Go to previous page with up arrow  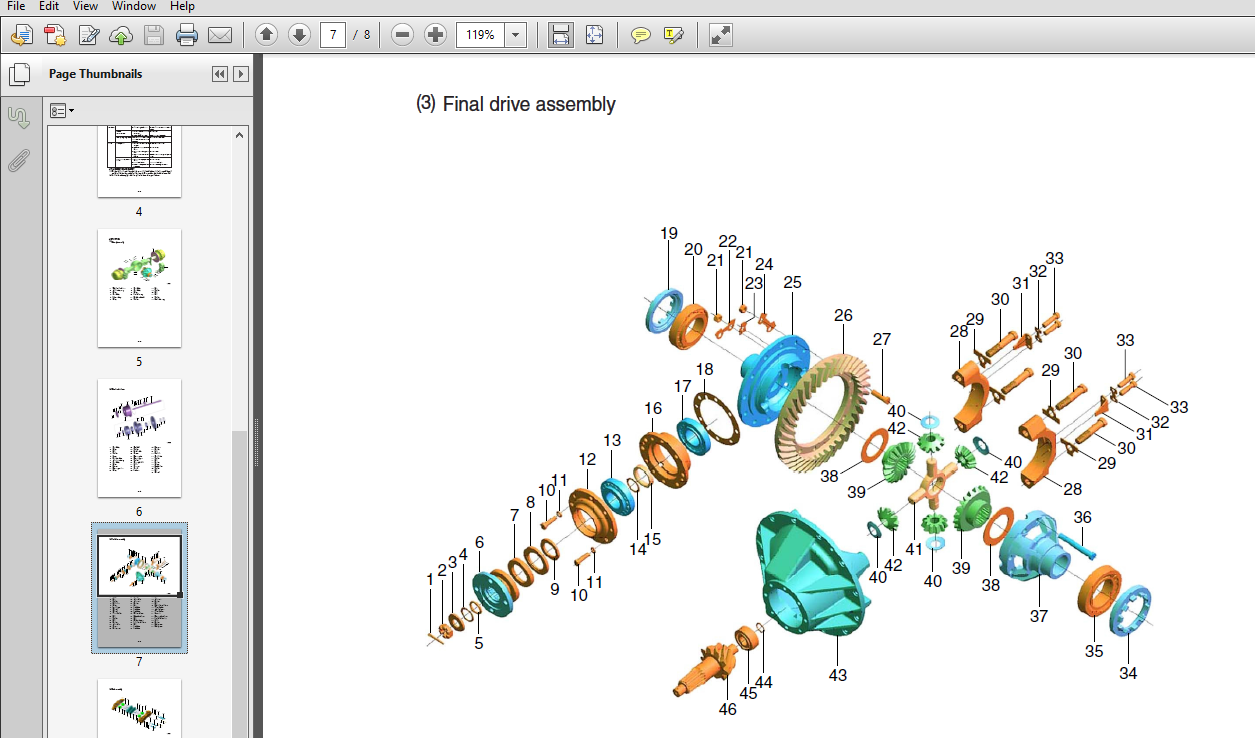tap(266, 35)
